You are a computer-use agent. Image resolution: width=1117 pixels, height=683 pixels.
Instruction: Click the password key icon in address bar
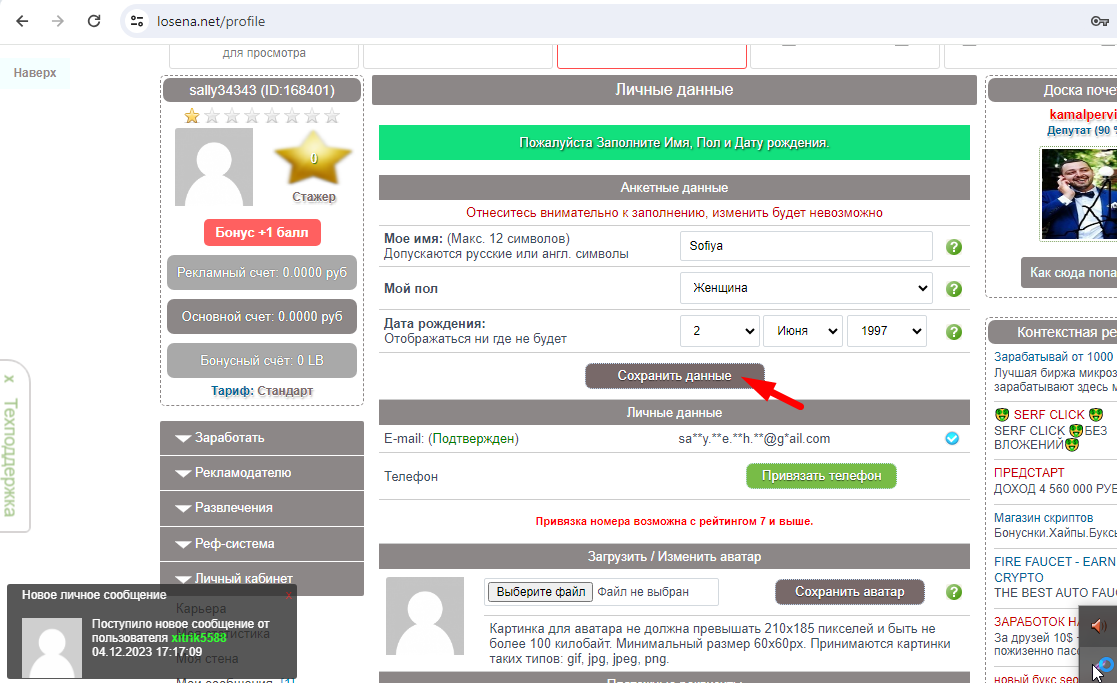coord(1099,21)
